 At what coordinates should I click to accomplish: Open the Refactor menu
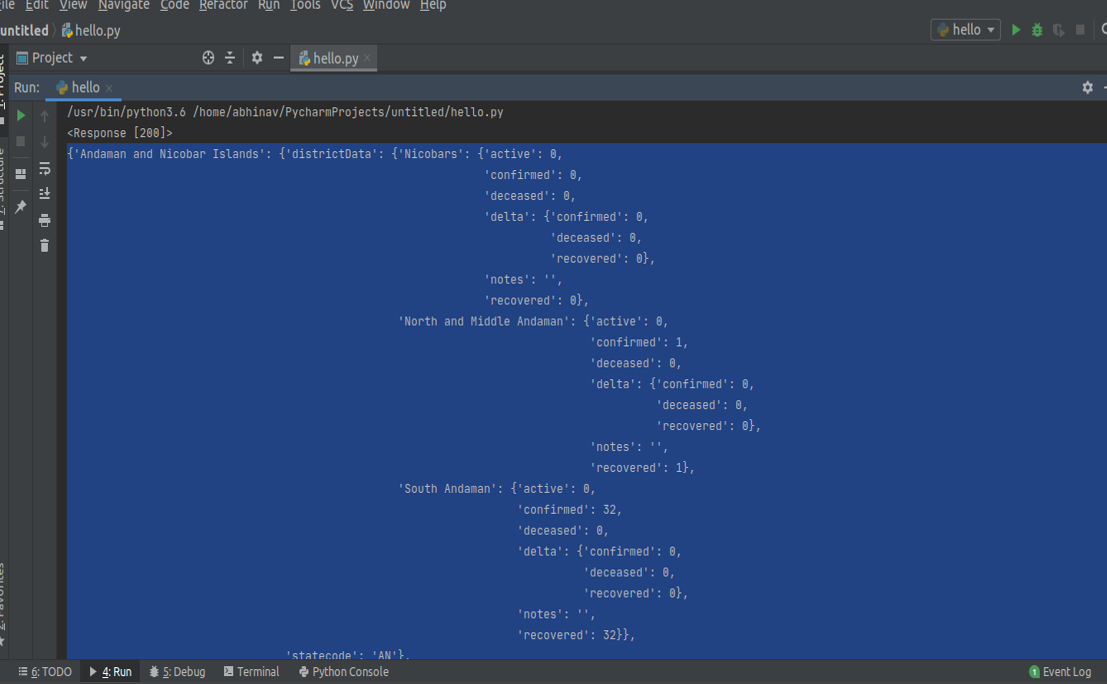(222, 5)
